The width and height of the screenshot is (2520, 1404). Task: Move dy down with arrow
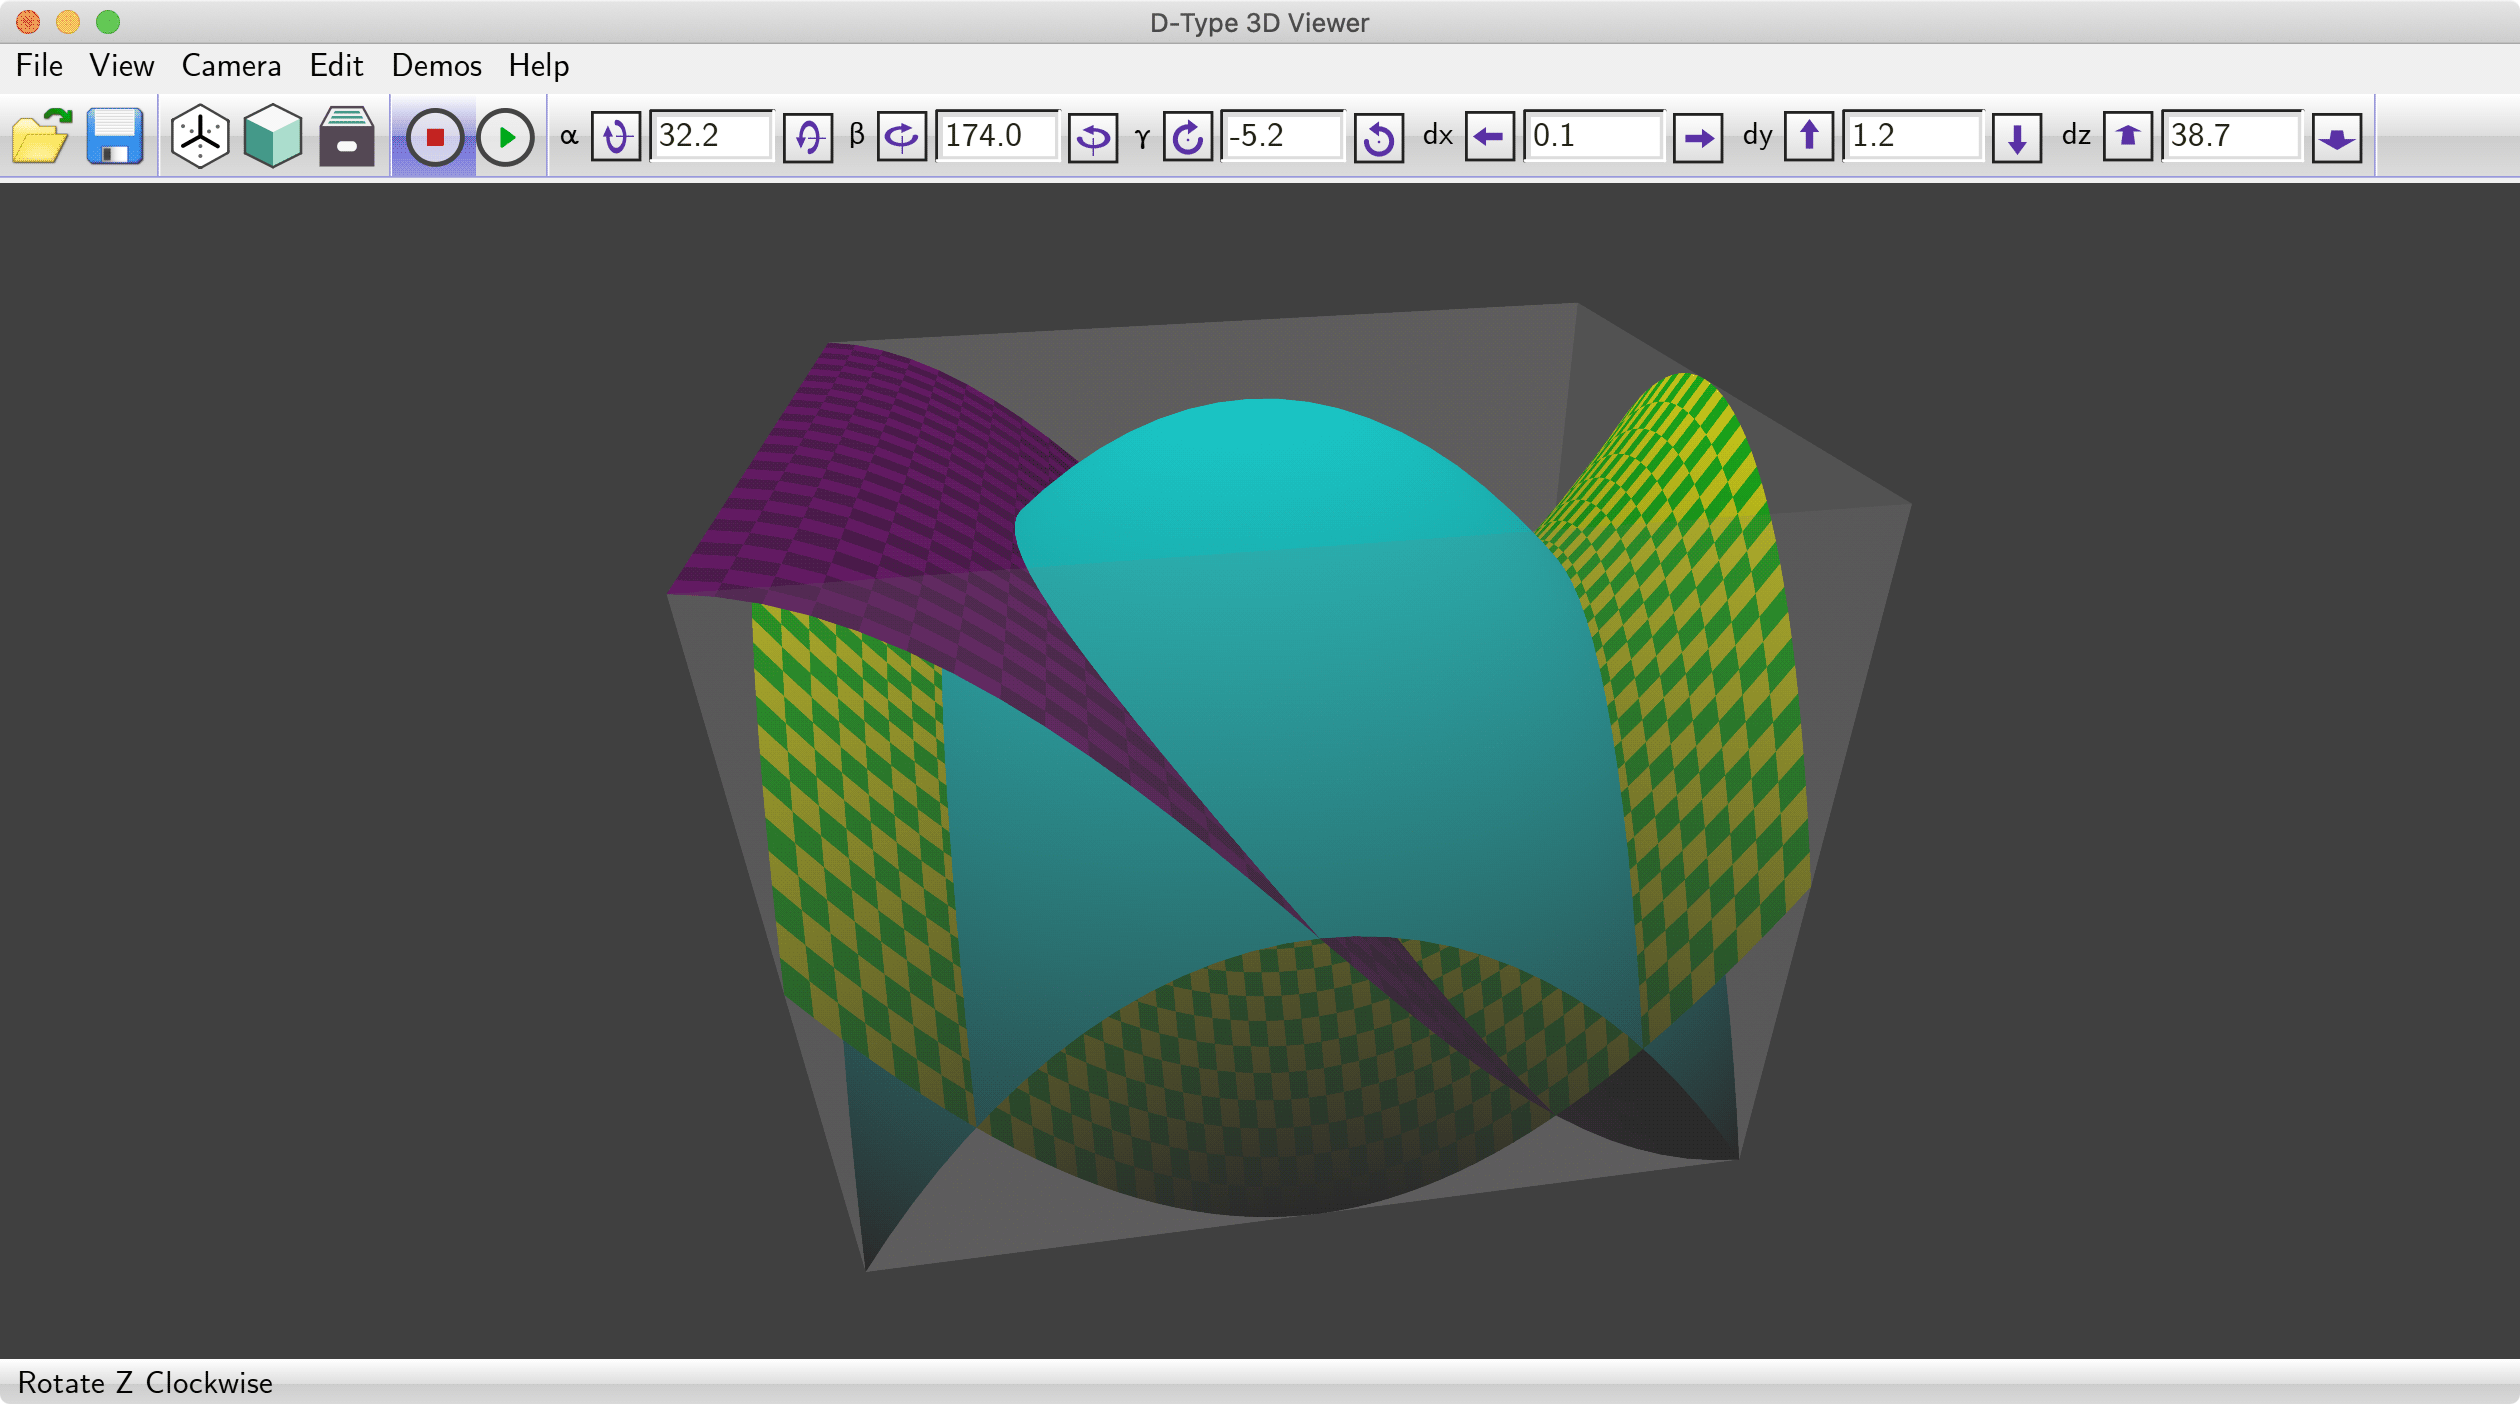pyautogui.click(x=2017, y=136)
